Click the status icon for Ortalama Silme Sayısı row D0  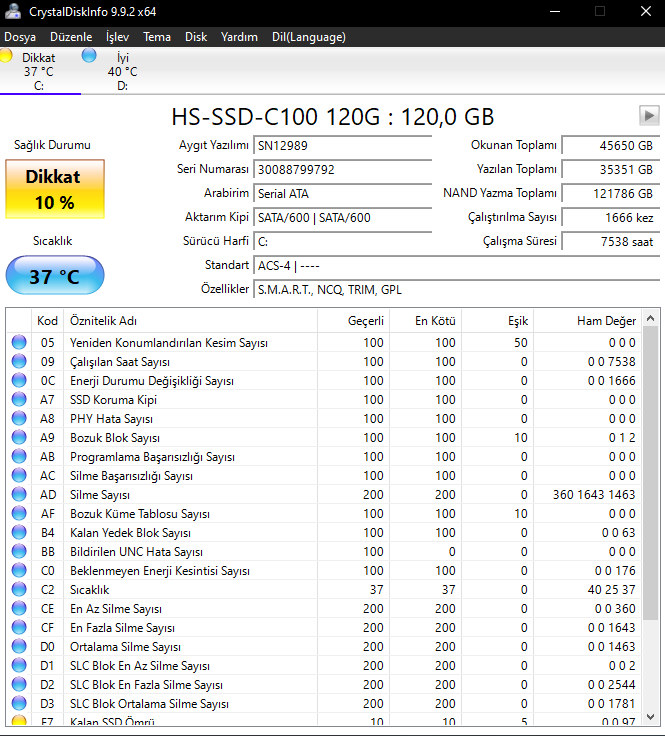pos(19,646)
